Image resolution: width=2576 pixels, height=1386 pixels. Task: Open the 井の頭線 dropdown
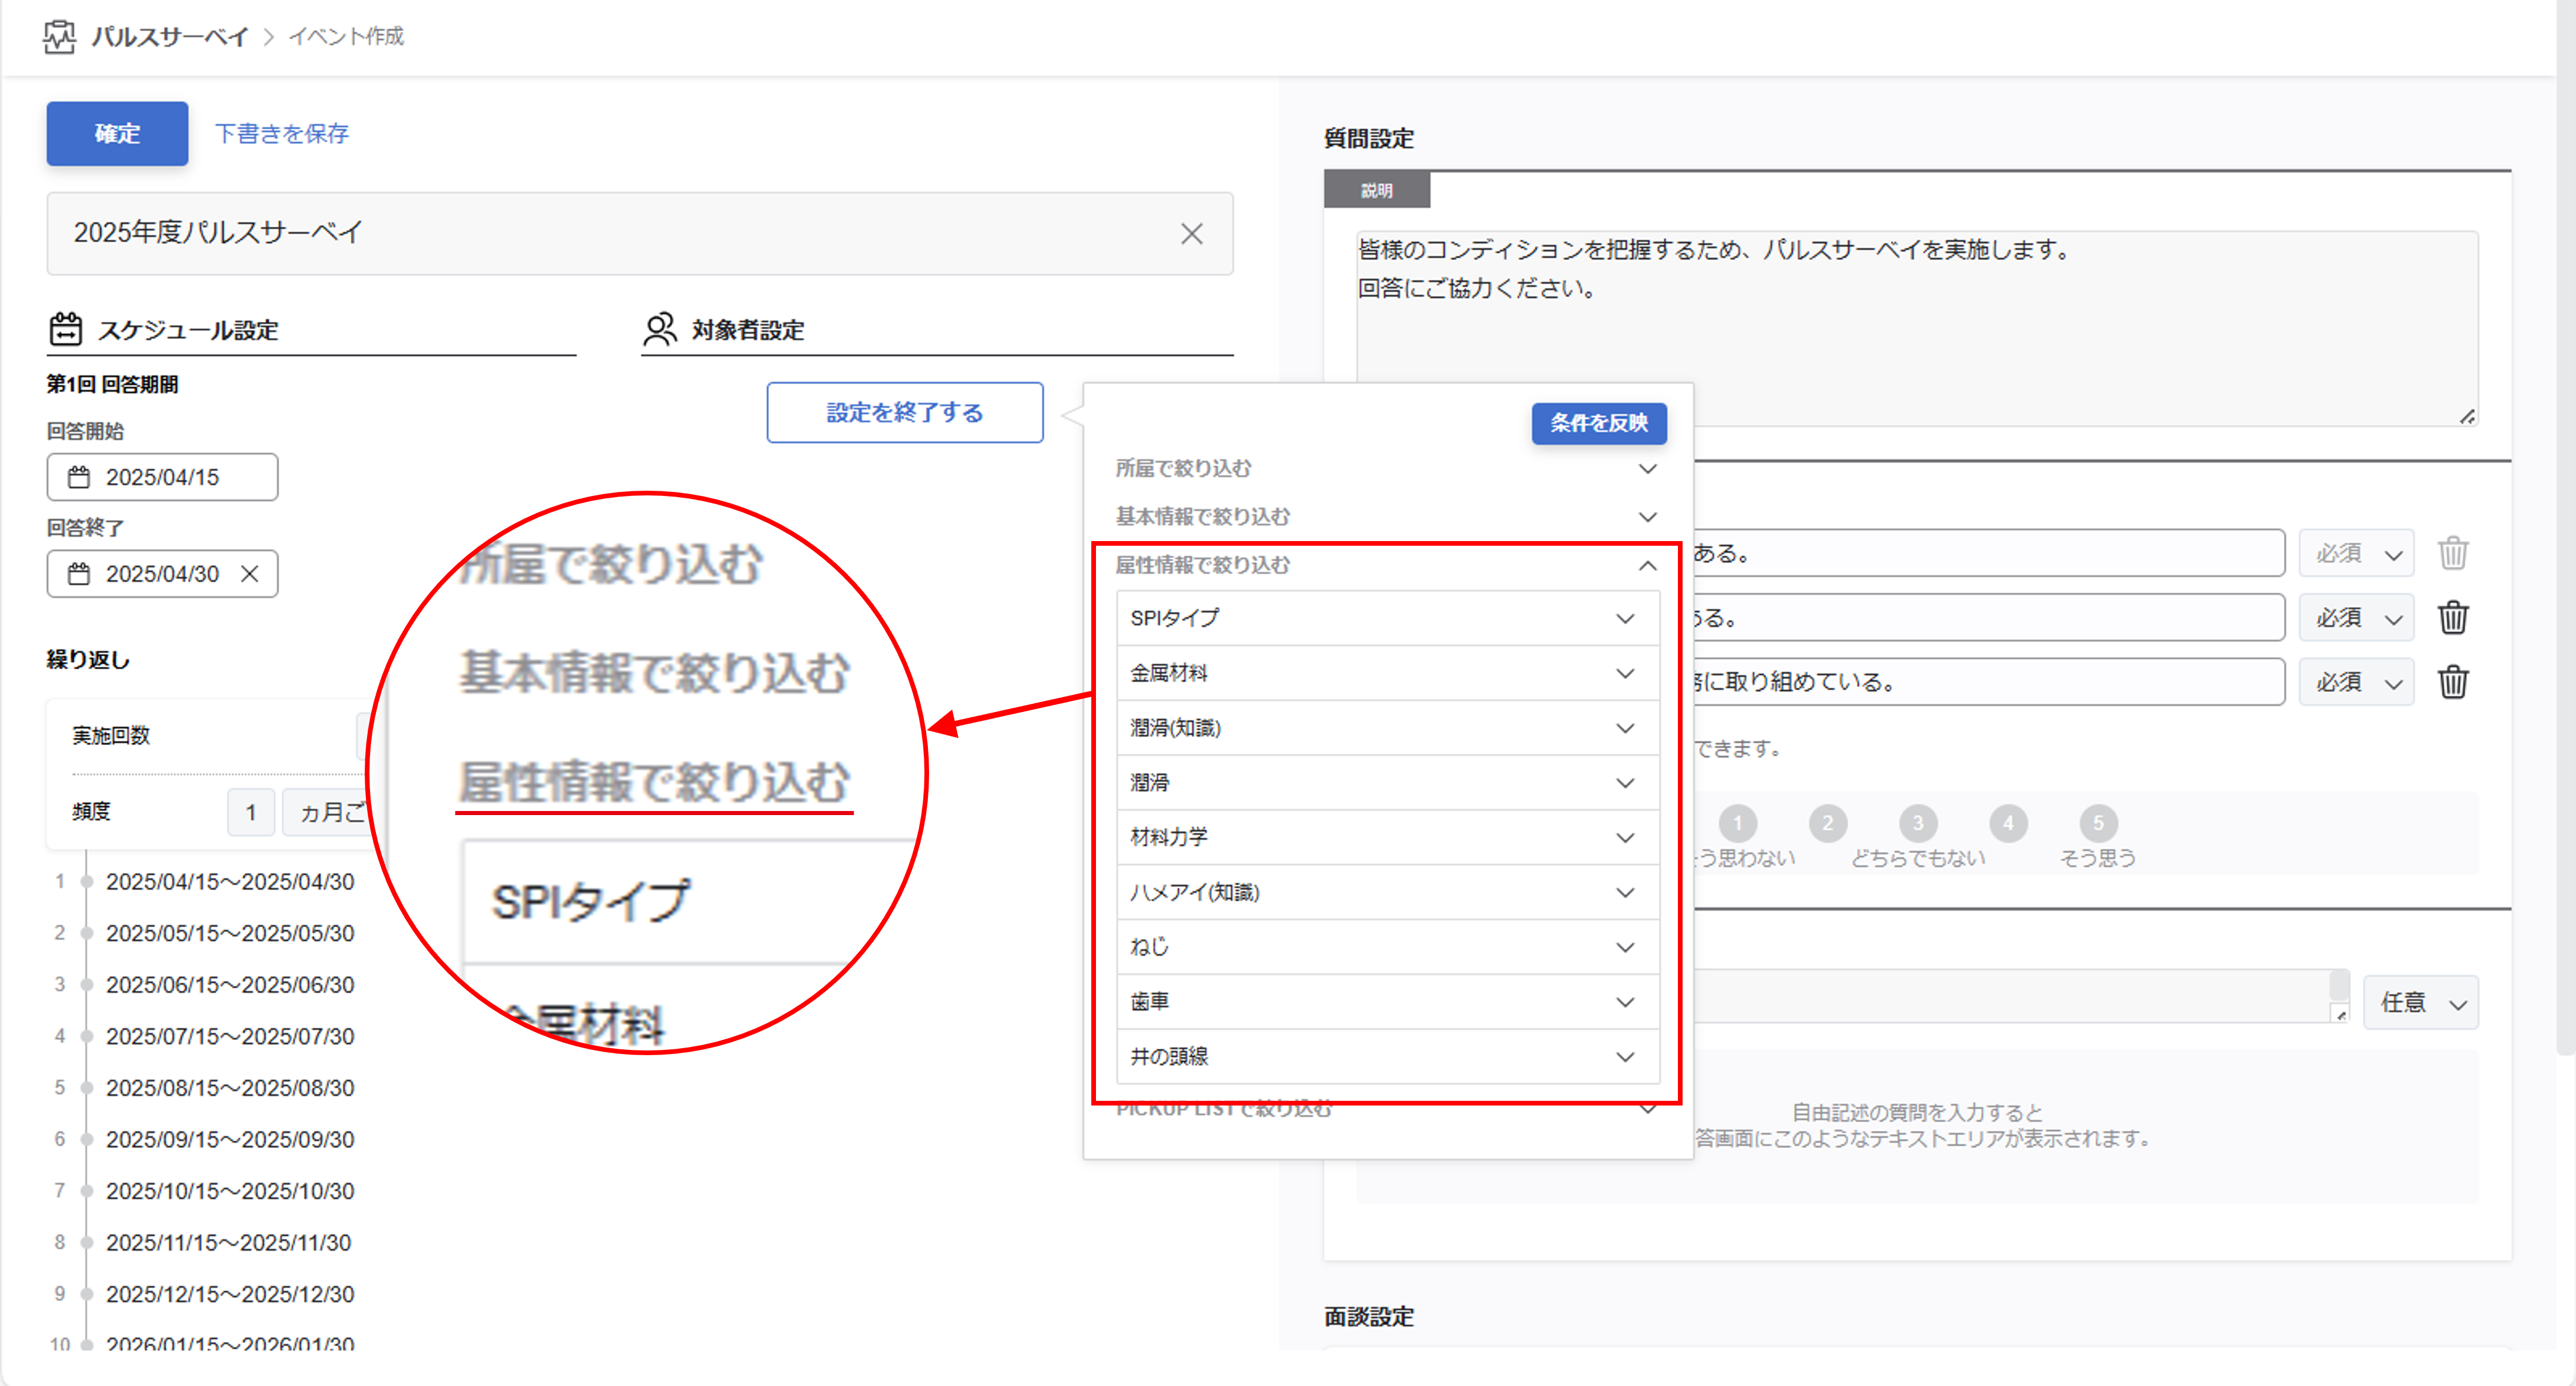pos(1387,1056)
